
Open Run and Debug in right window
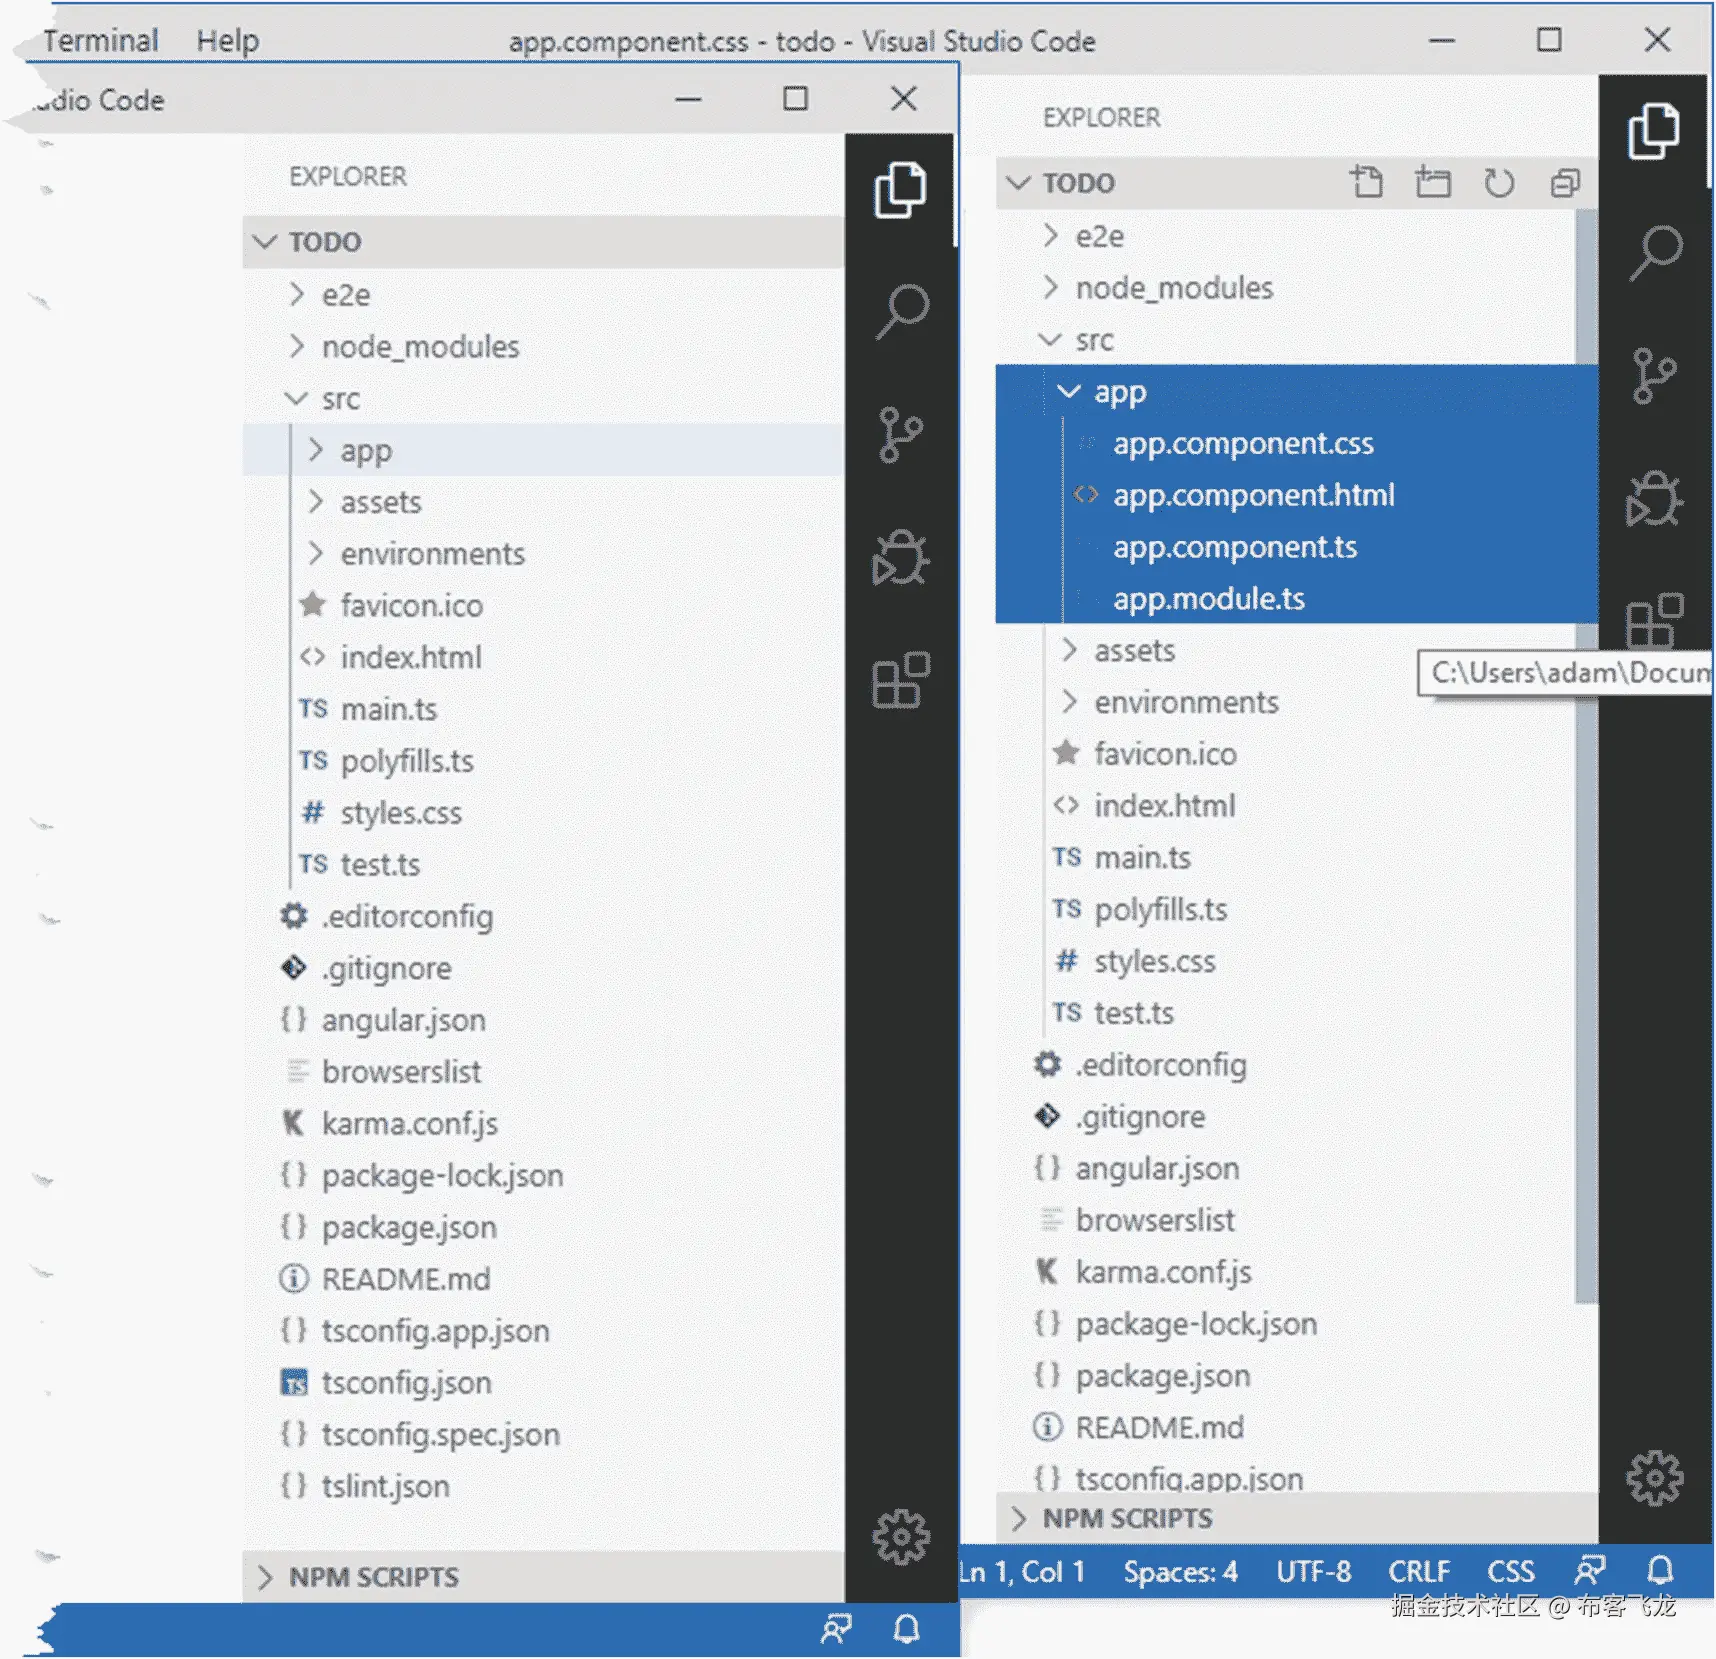1654,499
